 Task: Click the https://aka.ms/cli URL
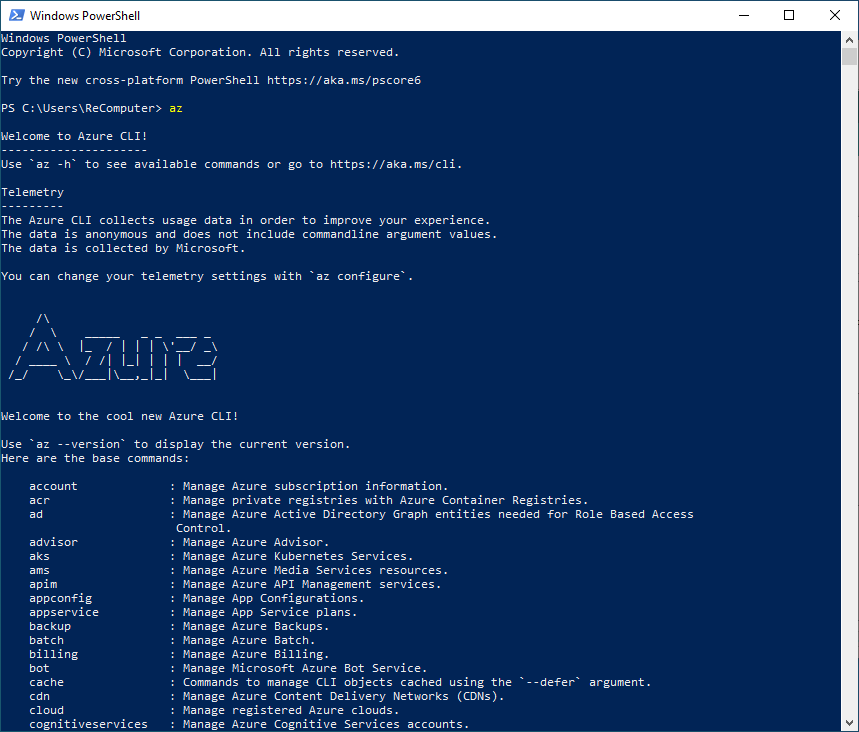[394, 164]
